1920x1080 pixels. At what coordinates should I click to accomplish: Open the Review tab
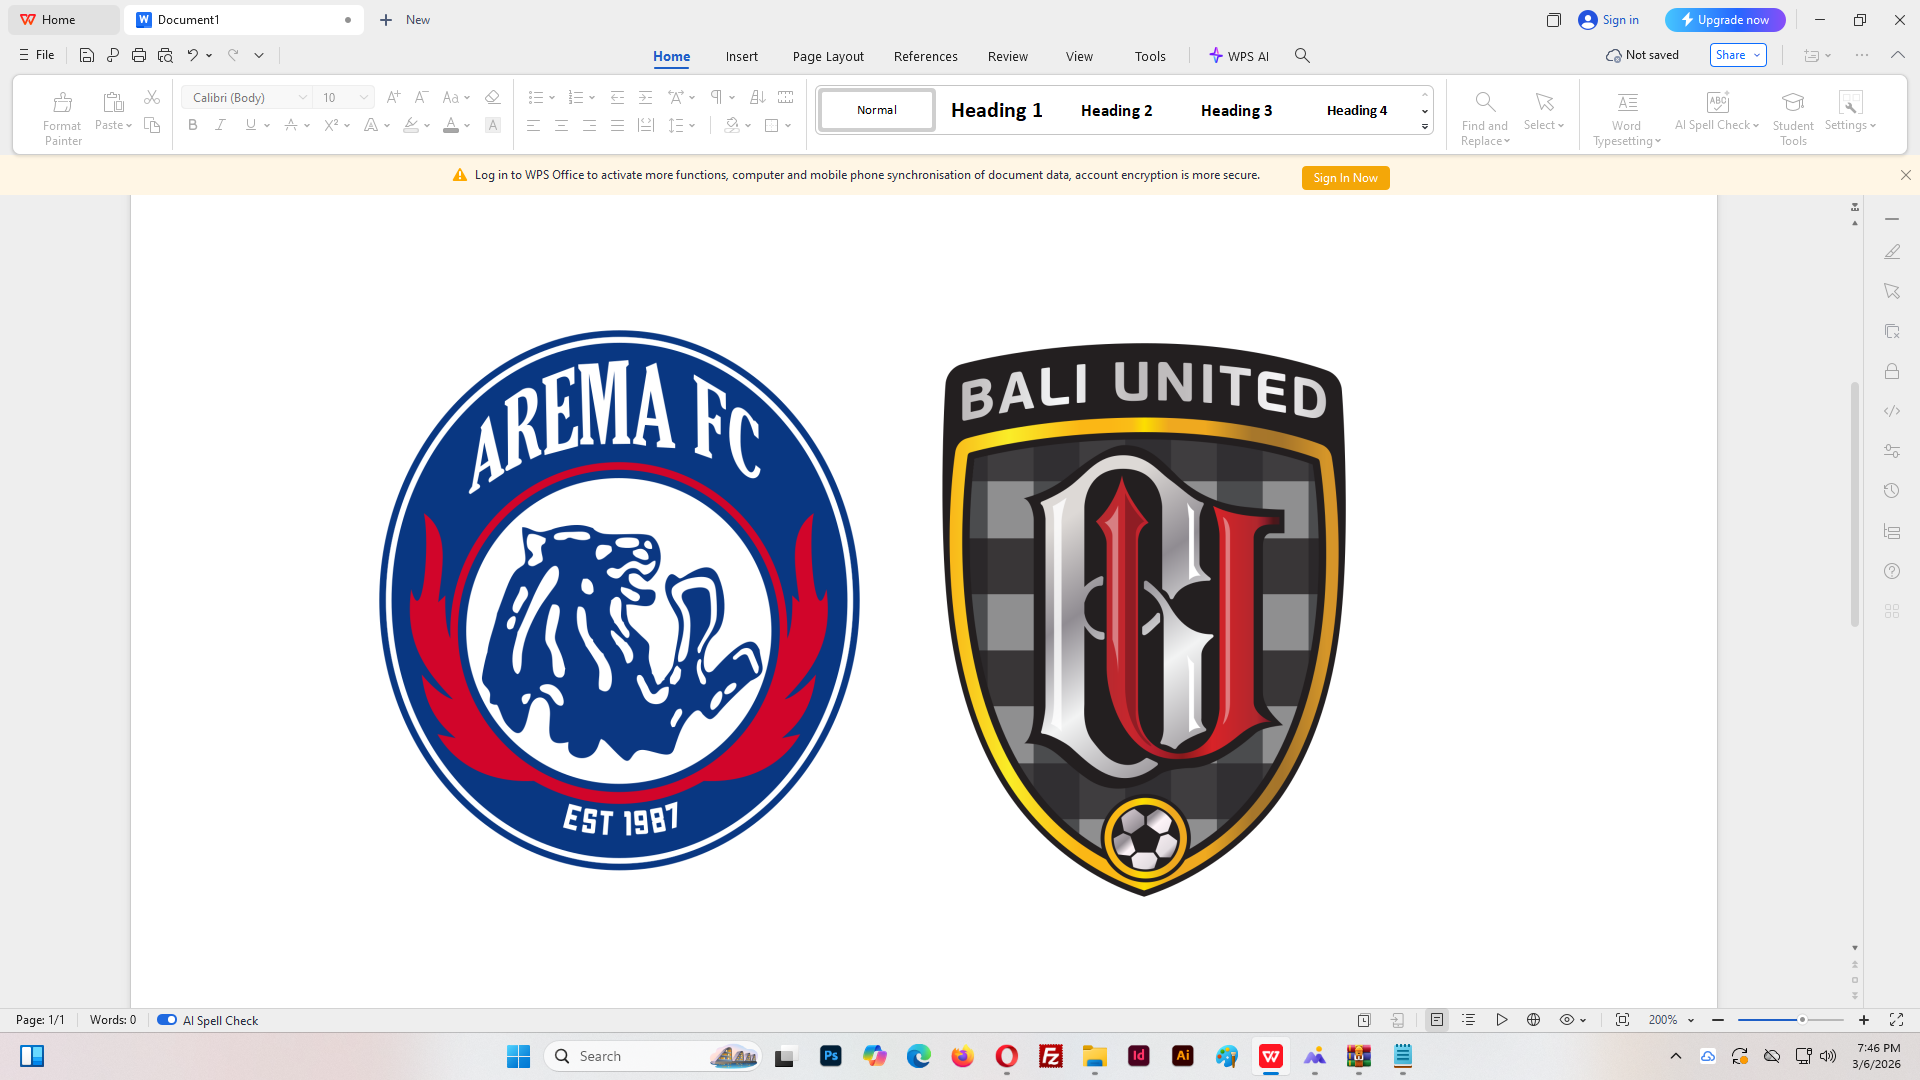(1008, 56)
